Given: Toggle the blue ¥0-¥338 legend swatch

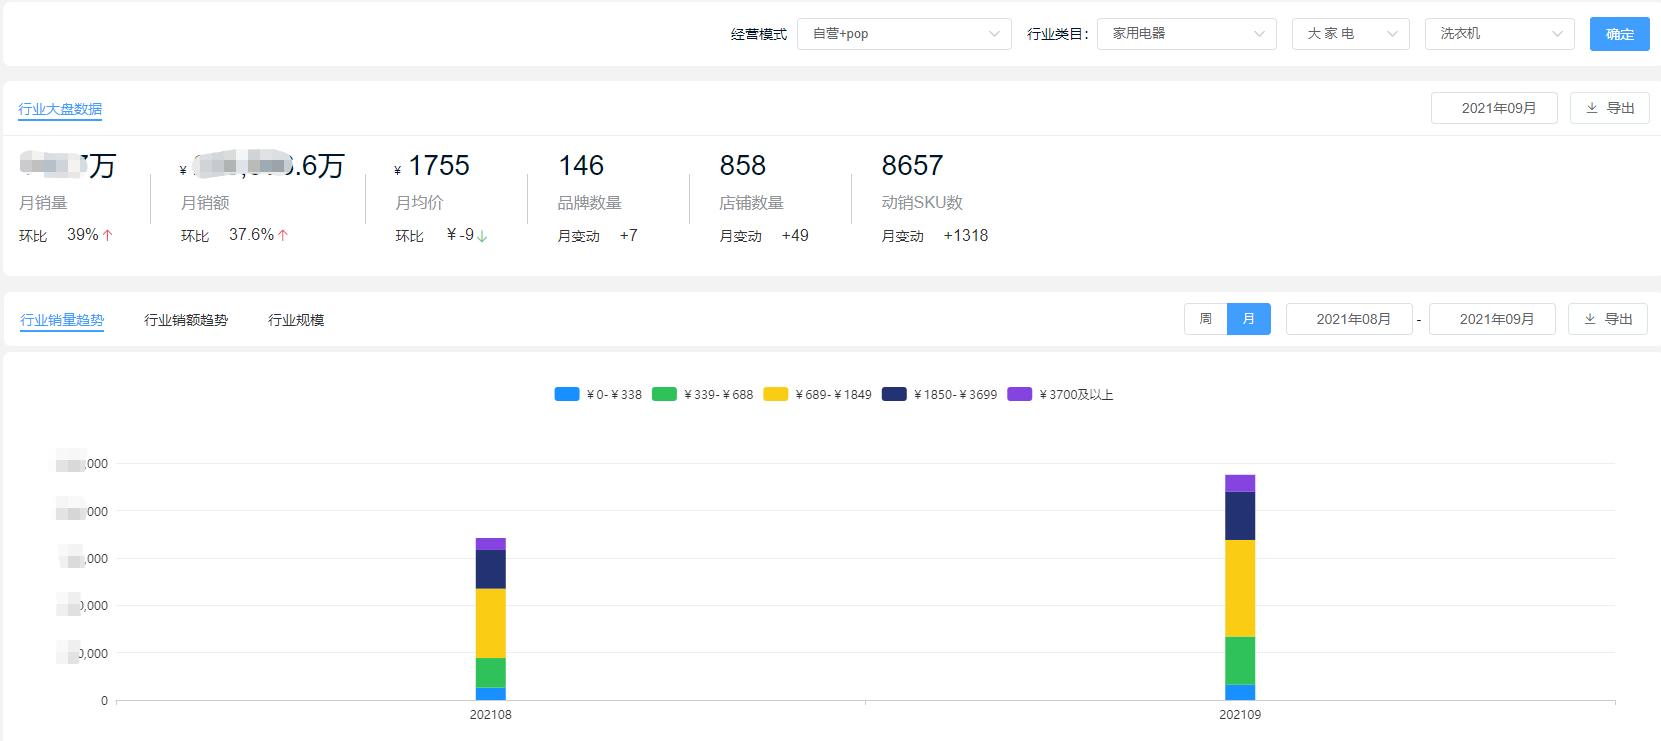Looking at the screenshot, I should [567, 395].
